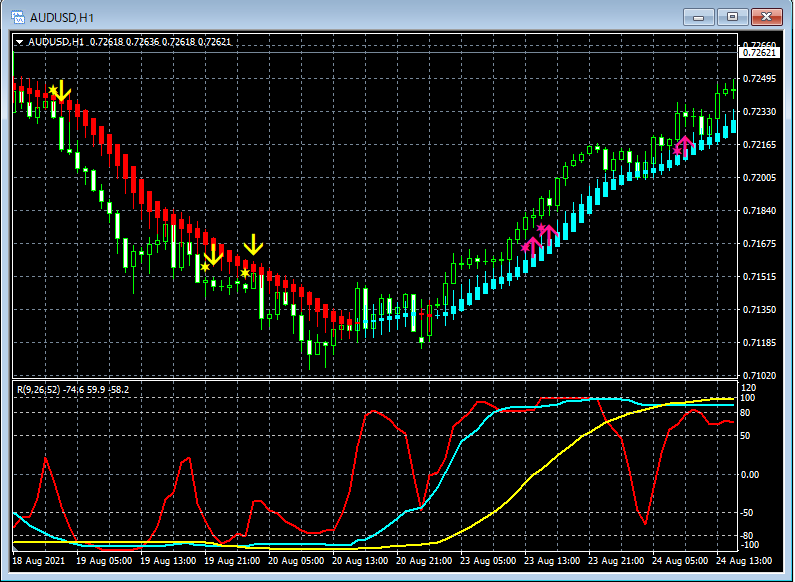Click the topmost magenta up arrow near 24 Aug
The height and width of the screenshot is (582, 795).
click(685, 143)
